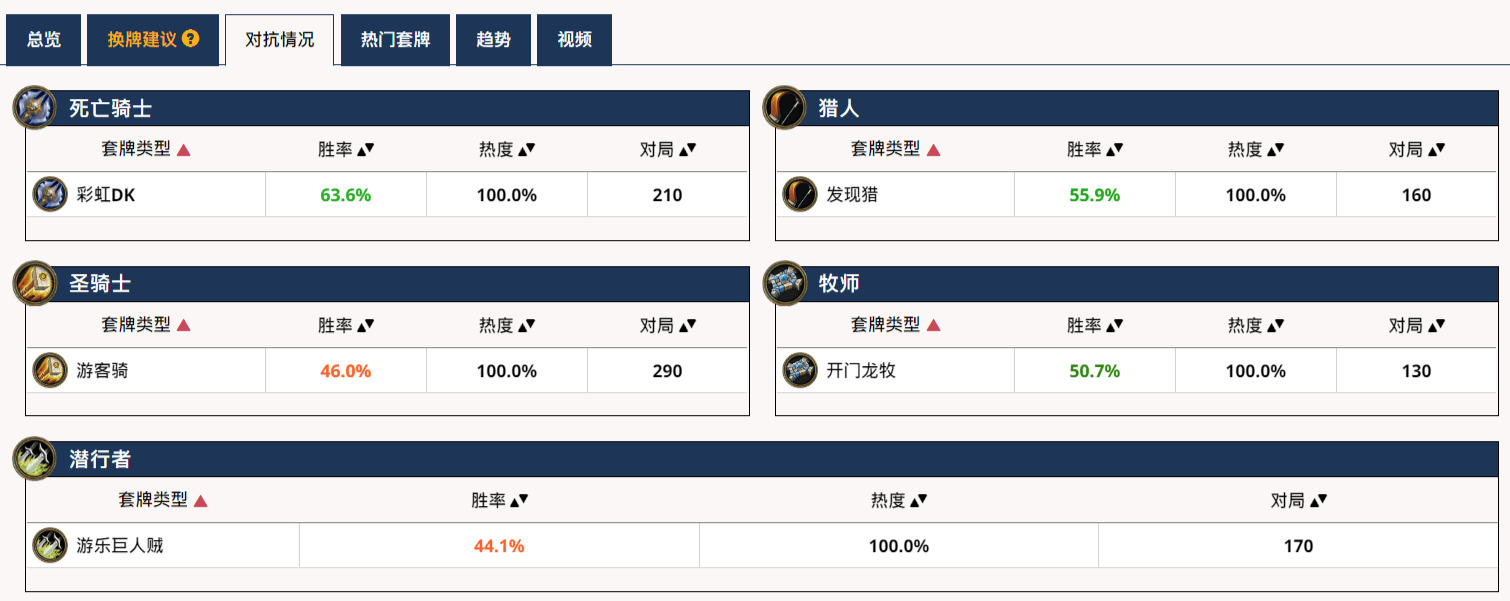The width and height of the screenshot is (1510, 601).
Task: Click the Rogue class icon in header
Action: click(x=35, y=459)
